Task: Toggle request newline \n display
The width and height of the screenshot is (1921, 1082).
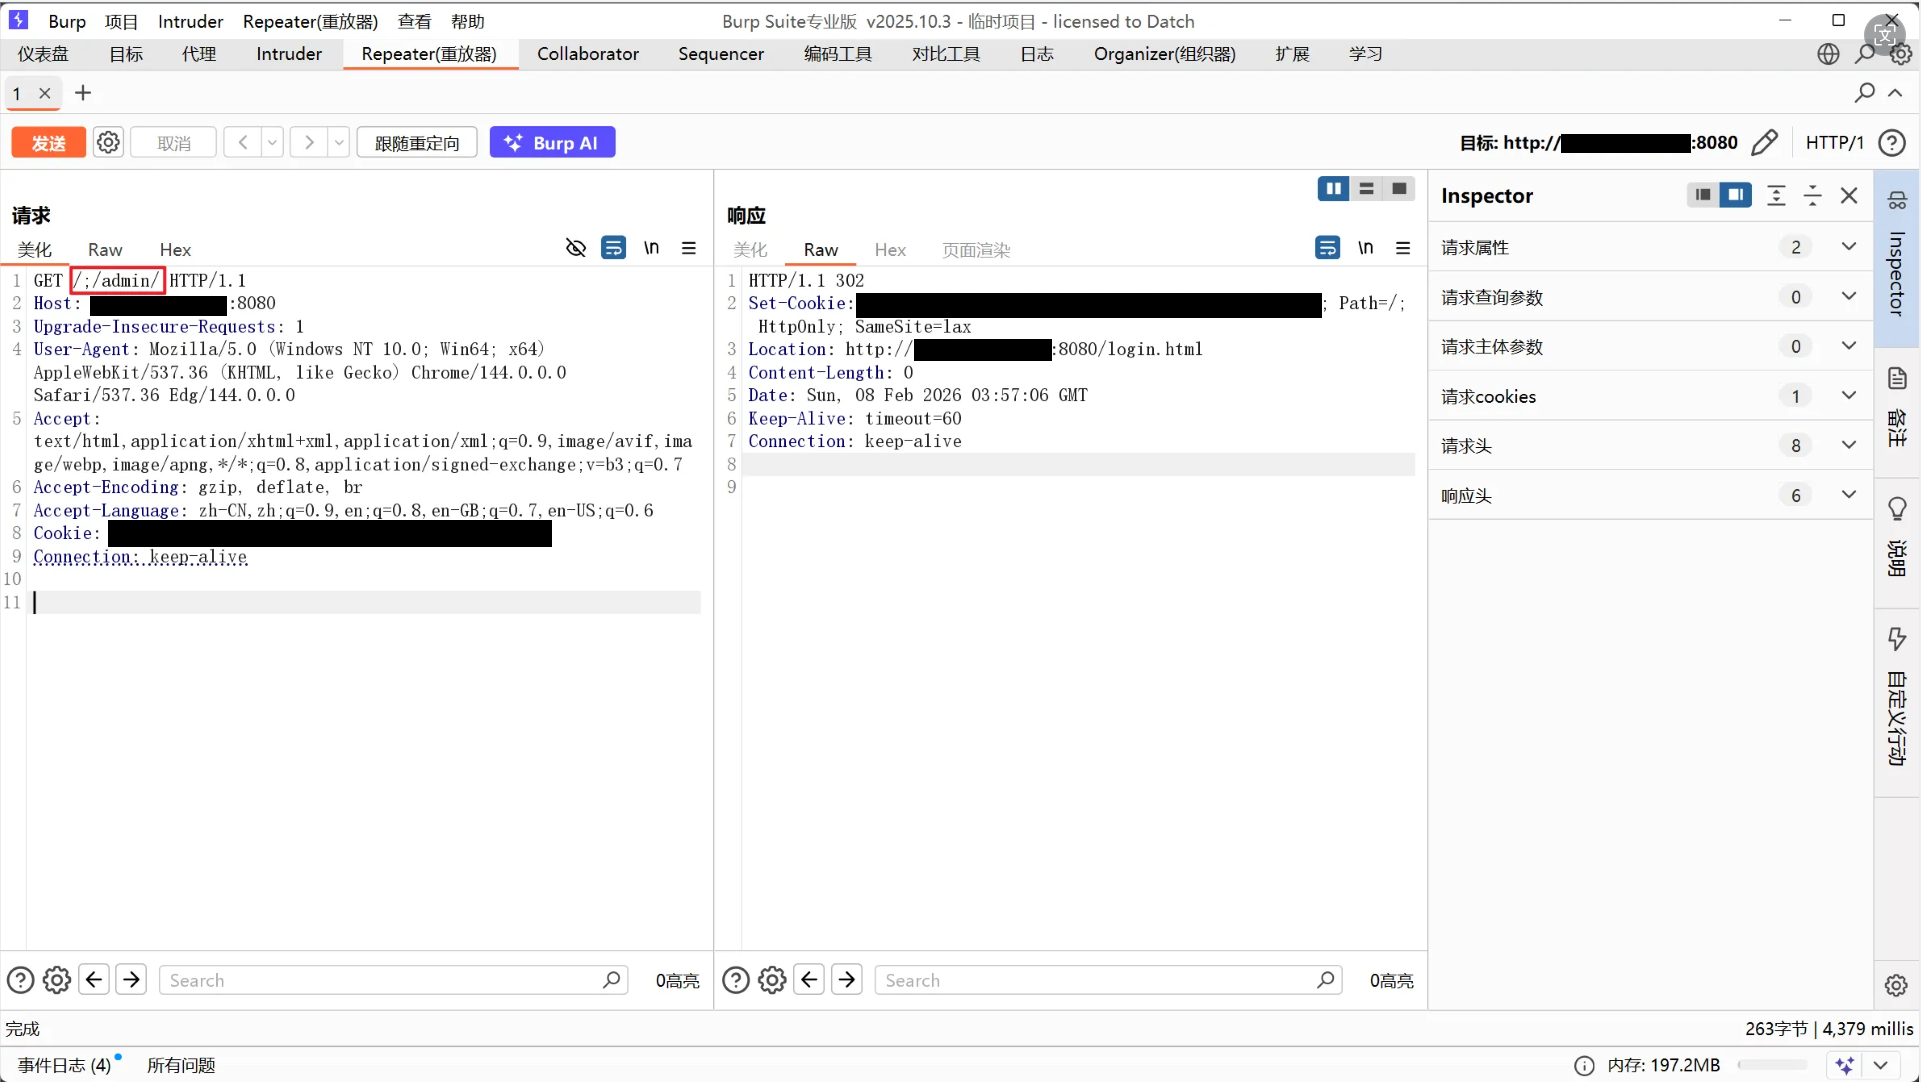Action: coord(652,248)
